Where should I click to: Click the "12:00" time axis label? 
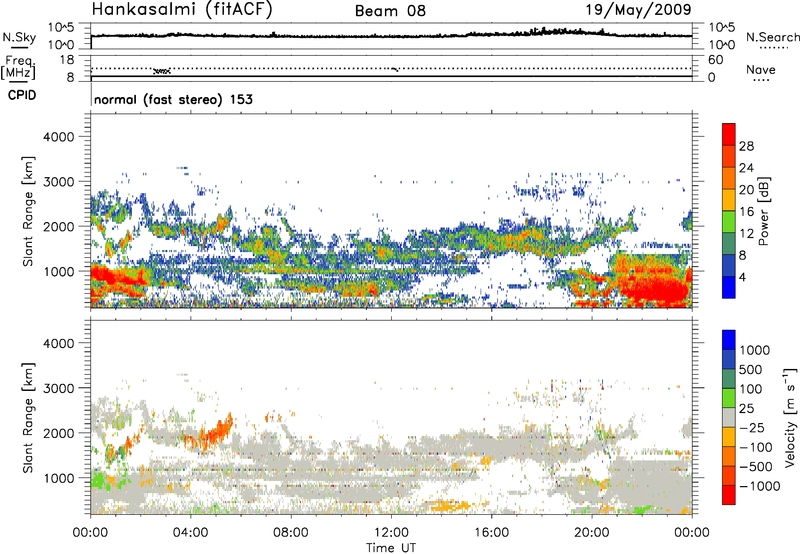(x=391, y=533)
